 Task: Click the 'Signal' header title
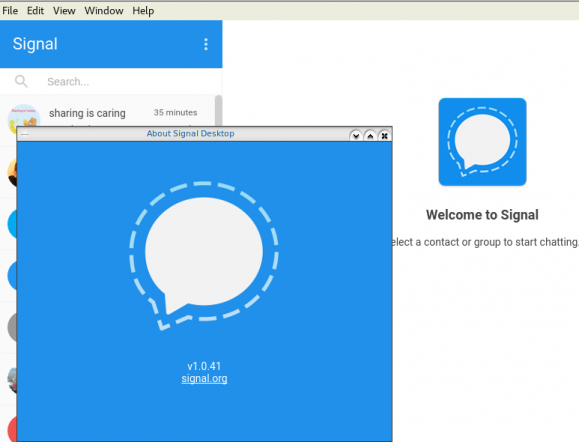[35, 44]
